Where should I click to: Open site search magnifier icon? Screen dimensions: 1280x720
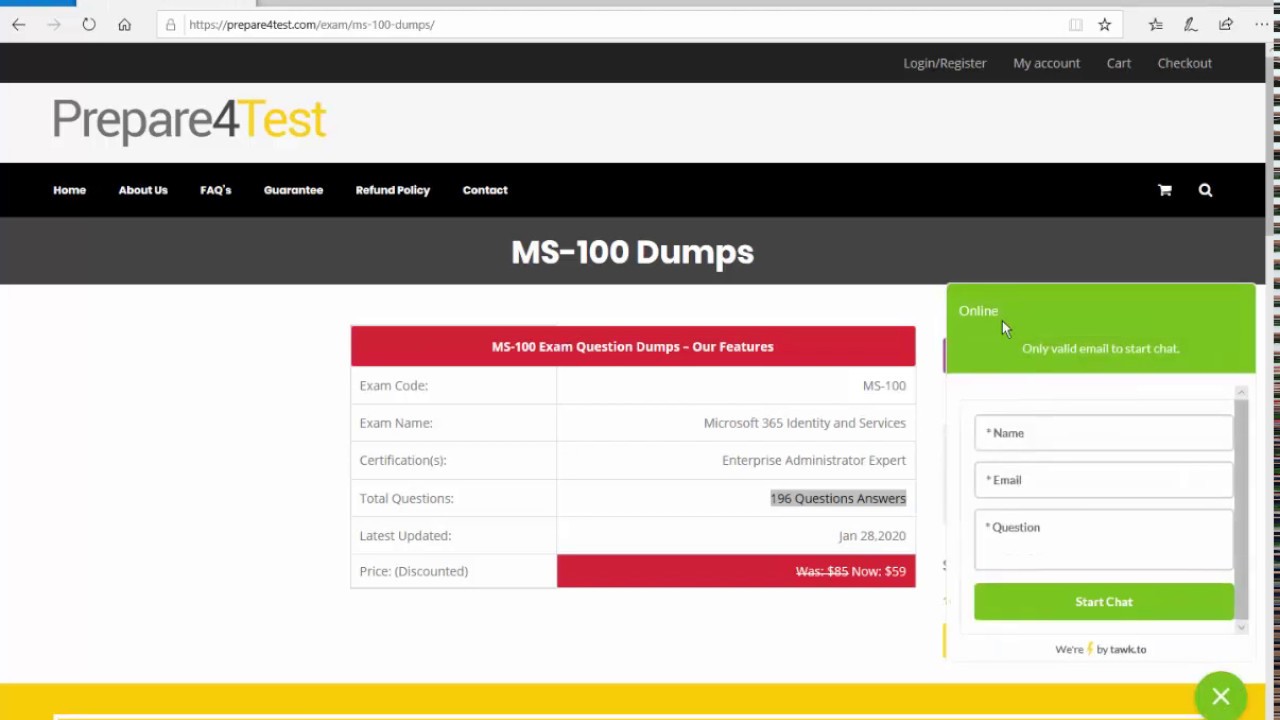(x=1205, y=190)
